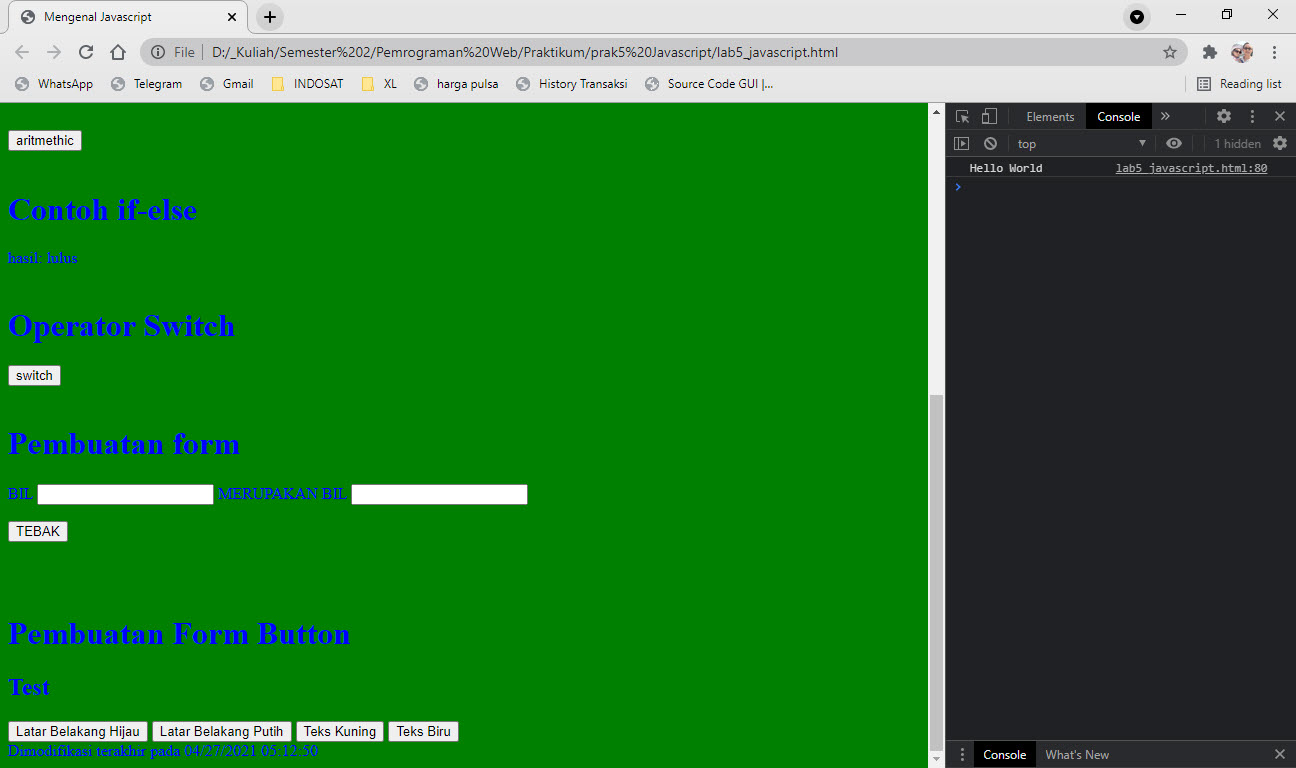The width and height of the screenshot is (1296, 768).
Task: Switch to the Elements tab
Action: click(x=1049, y=116)
